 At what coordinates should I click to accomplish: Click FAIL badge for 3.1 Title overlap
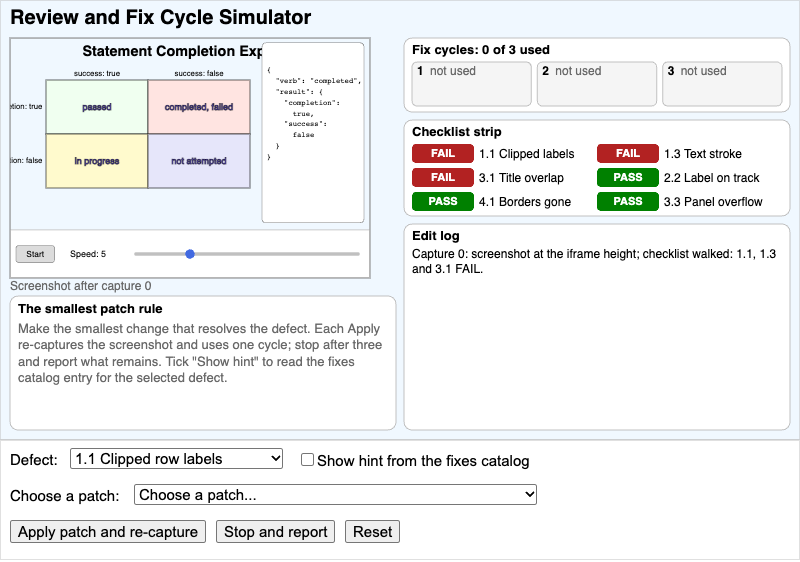tap(443, 177)
